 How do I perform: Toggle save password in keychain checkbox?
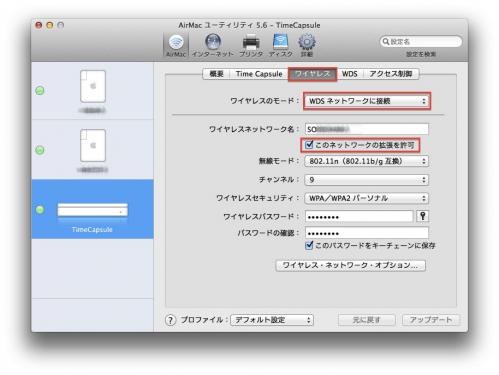tap(309, 245)
